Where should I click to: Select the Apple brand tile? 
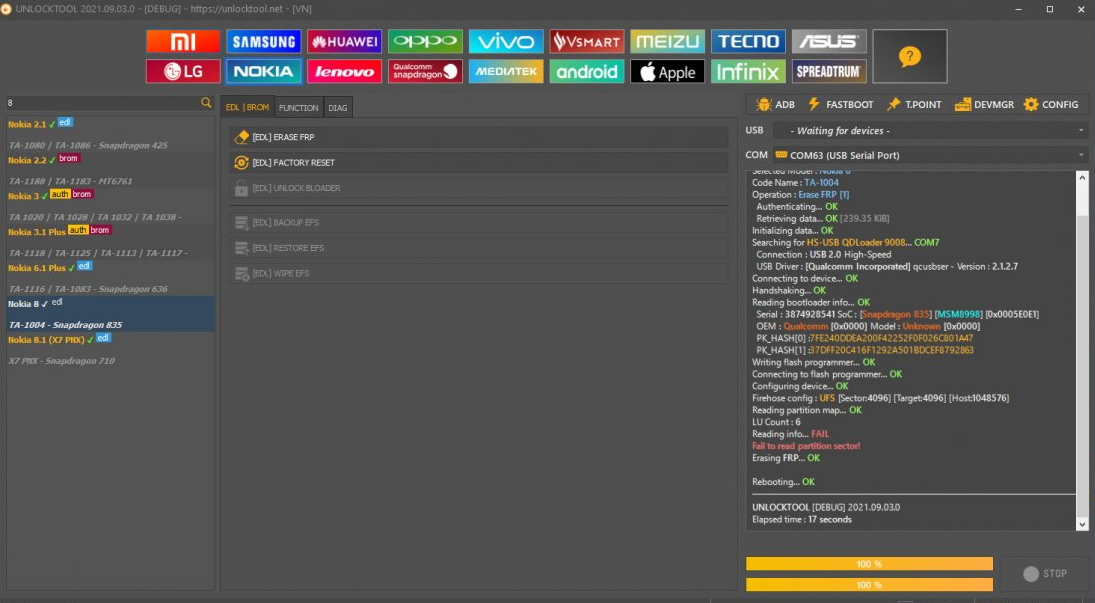[x=668, y=71]
